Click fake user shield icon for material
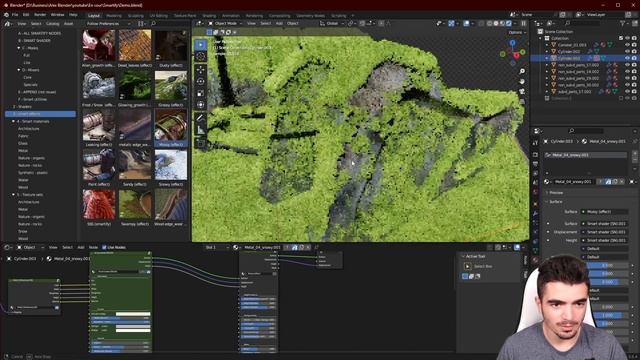 (x=608, y=182)
